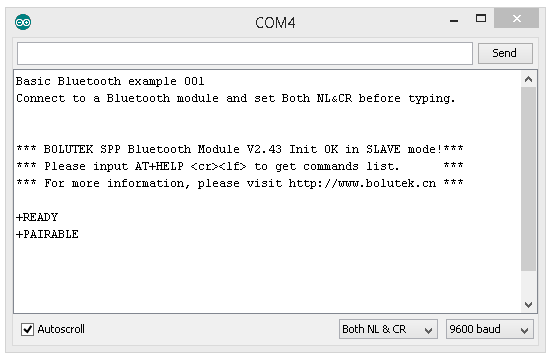
Task: Click the +PAIRABLE output line
Action: (x=47, y=234)
